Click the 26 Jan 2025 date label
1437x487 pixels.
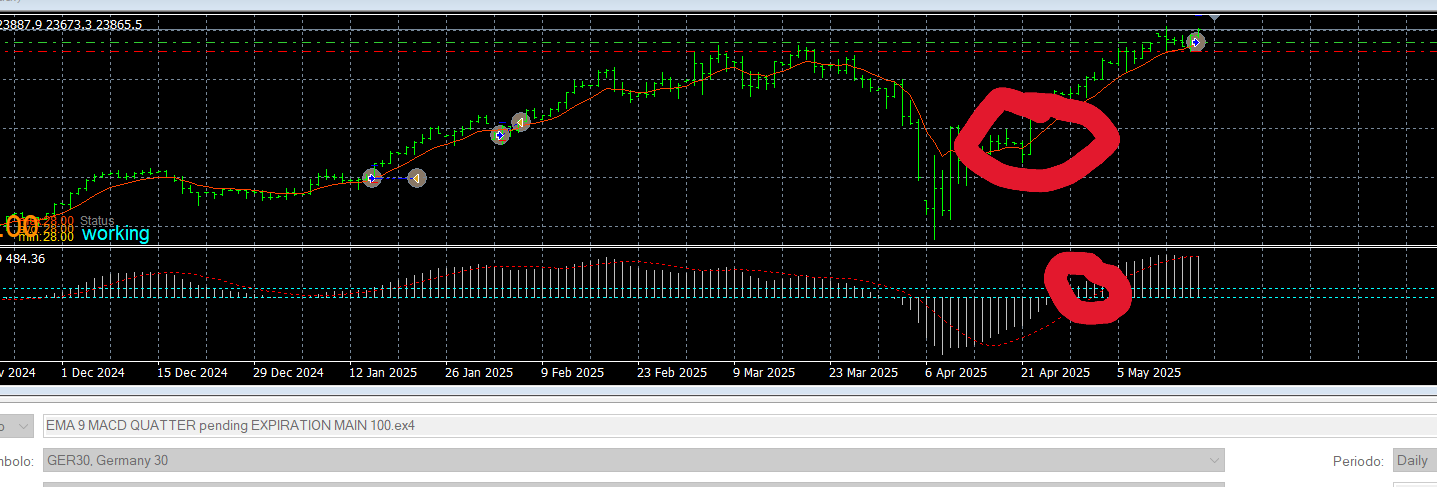pyautogui.click(x=479, y=373)
